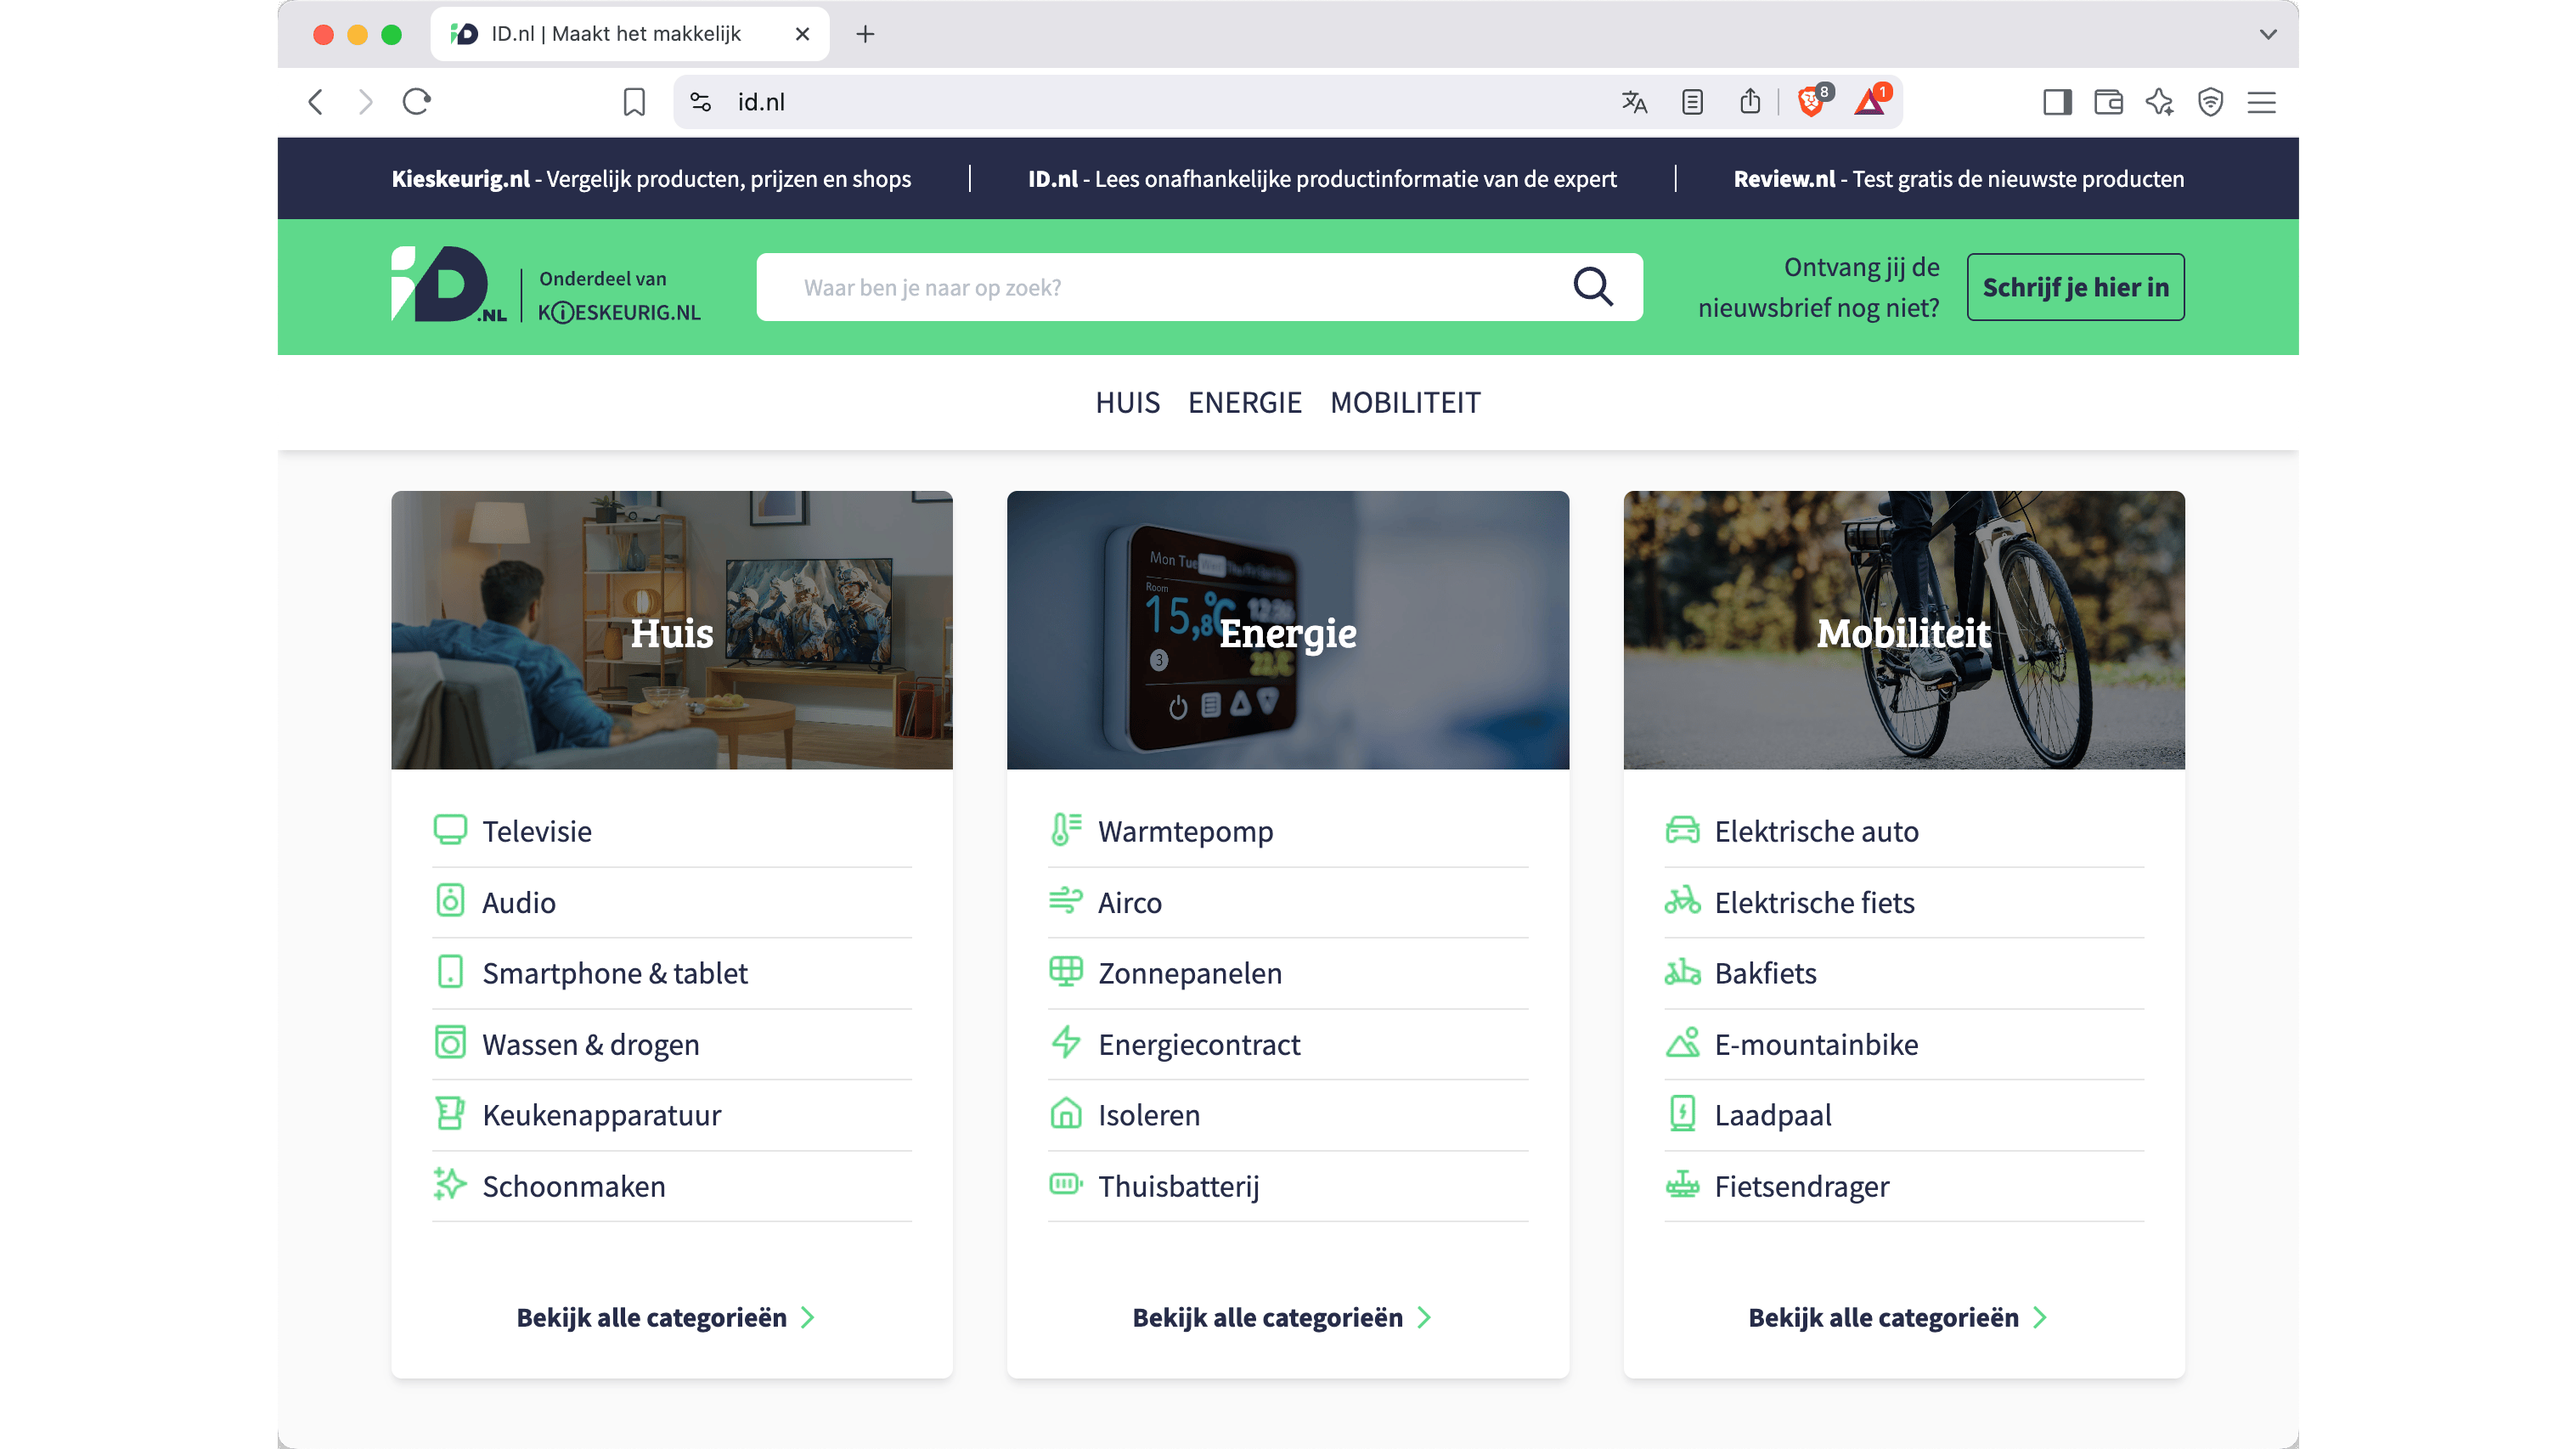Image resolution: width=2576 pixels, height=1449 pixels.
Task: Click the 'Schrijf je hier in' button
Action: pyautogui.click(x=2075, y=286)
